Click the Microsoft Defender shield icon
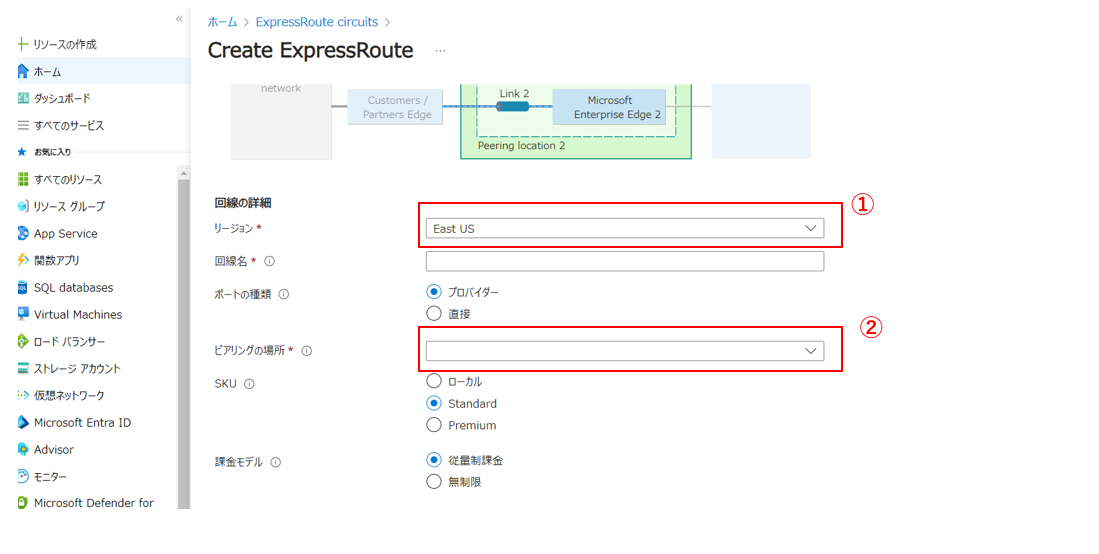 click(23, 503)
